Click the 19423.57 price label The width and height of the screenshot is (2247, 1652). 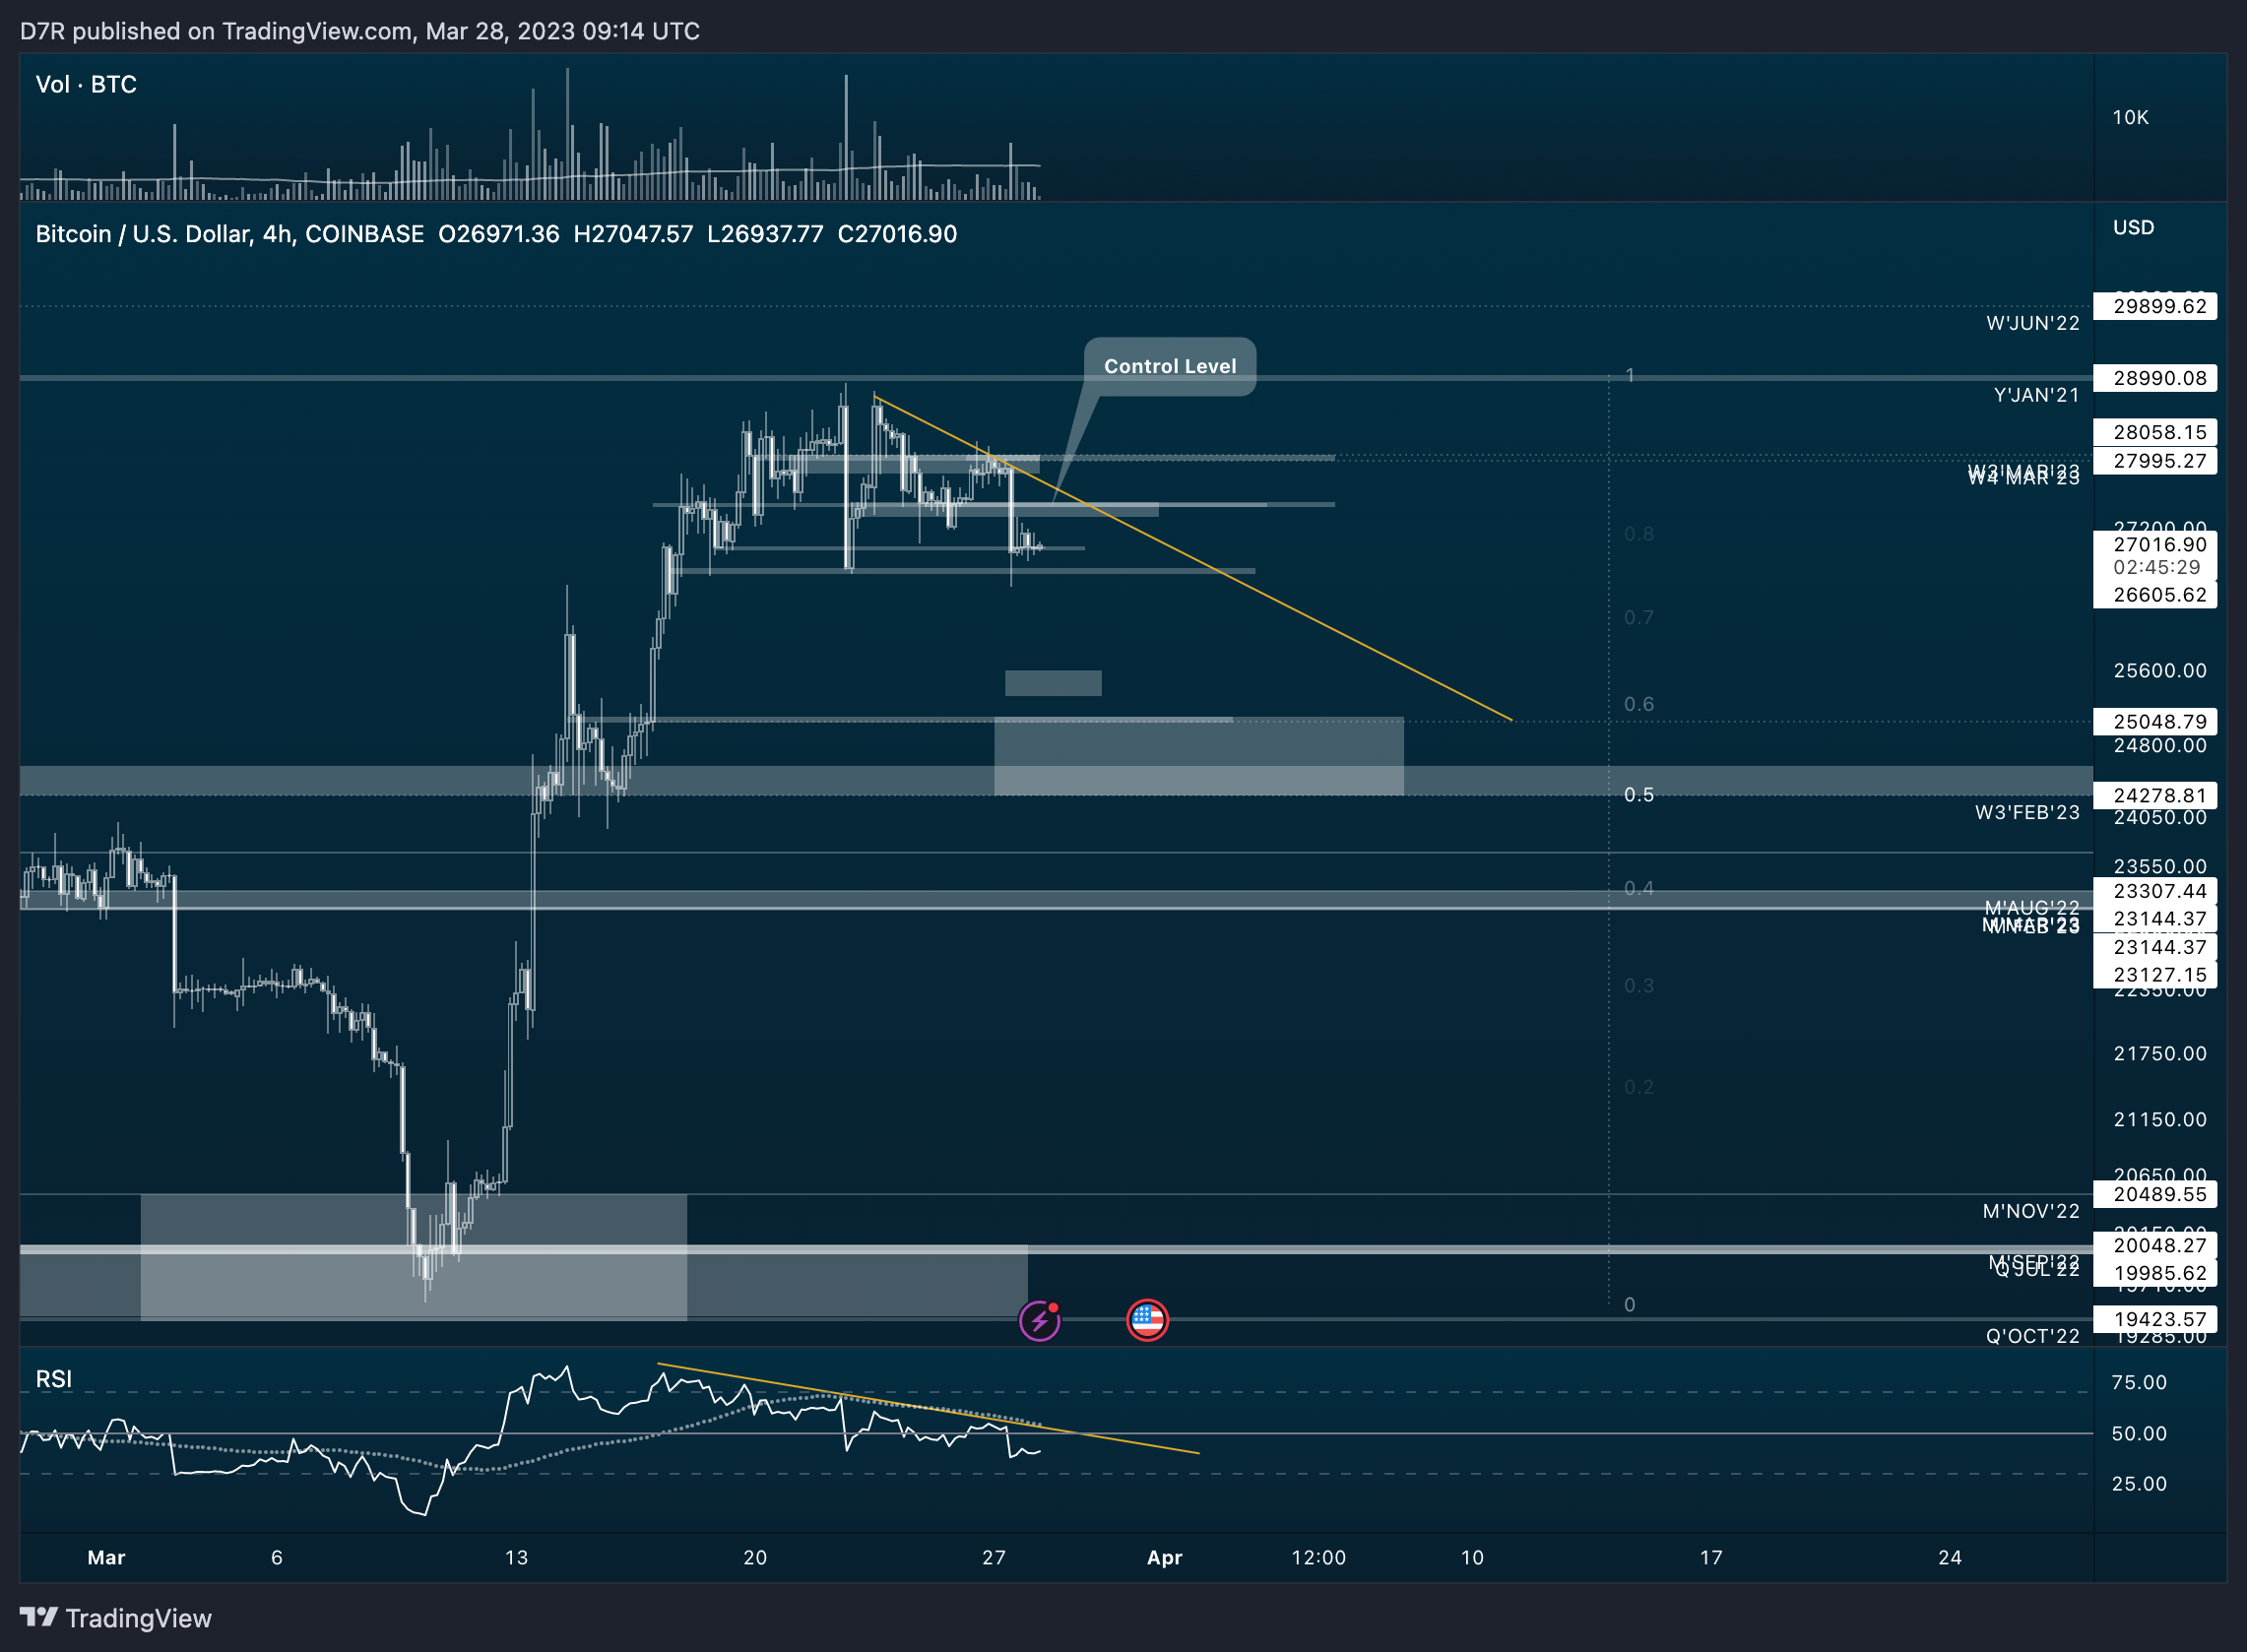point(2155,1320)
